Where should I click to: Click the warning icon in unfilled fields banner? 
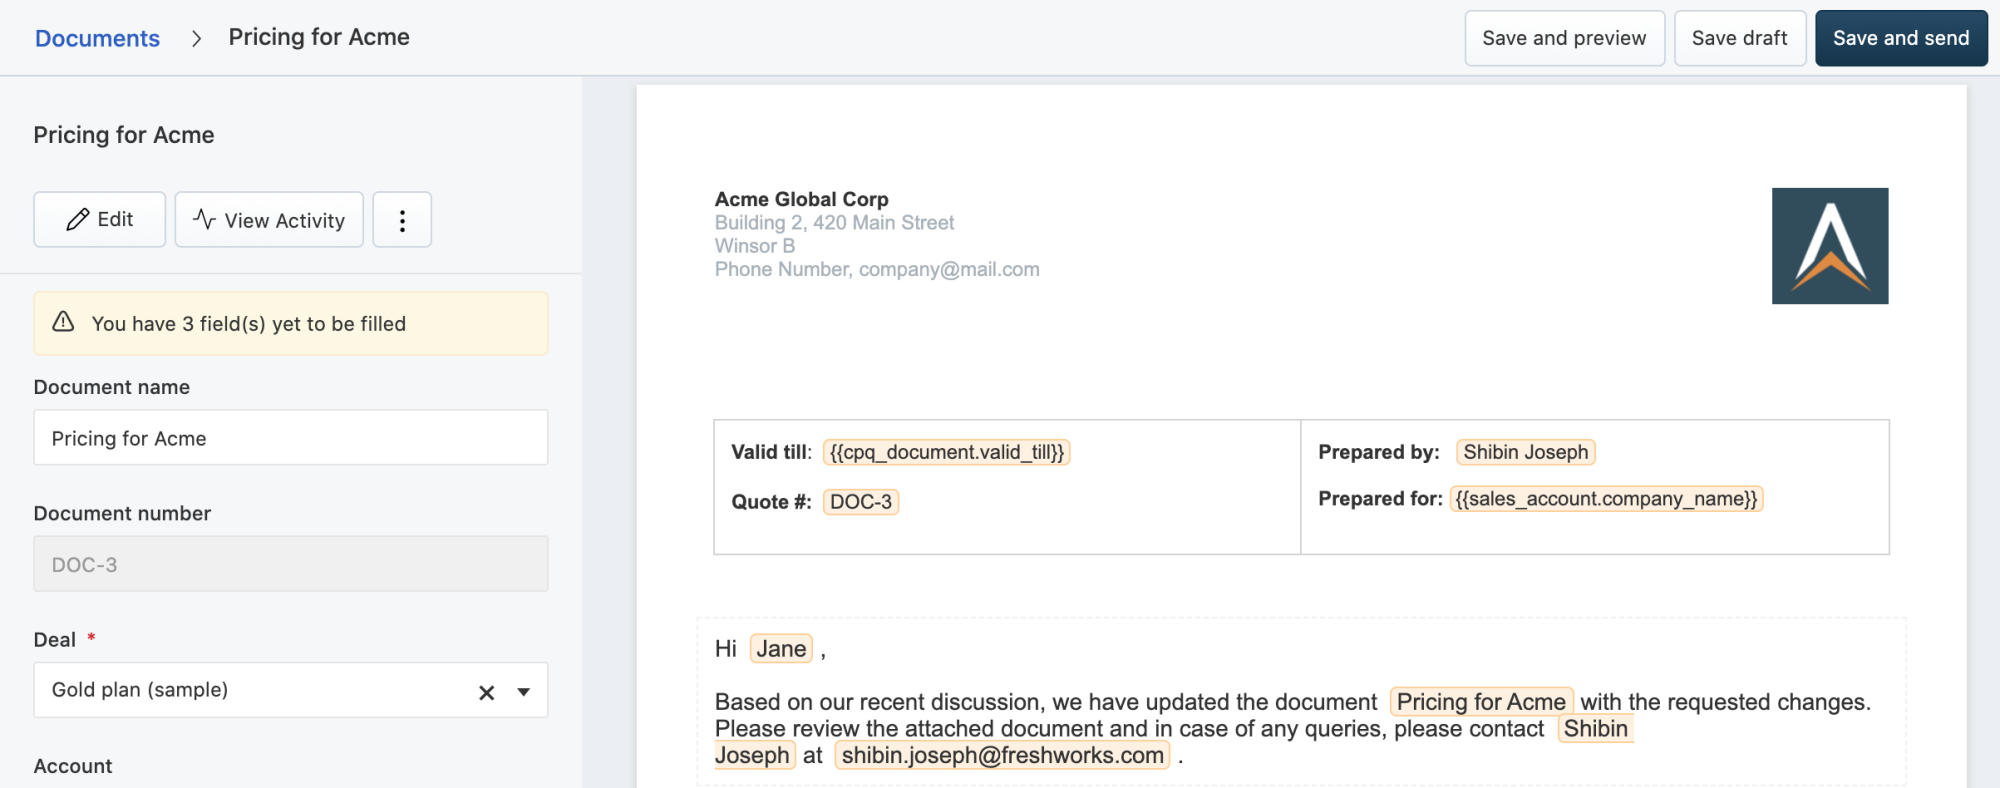pyautogui.click(x=63, y=322)
